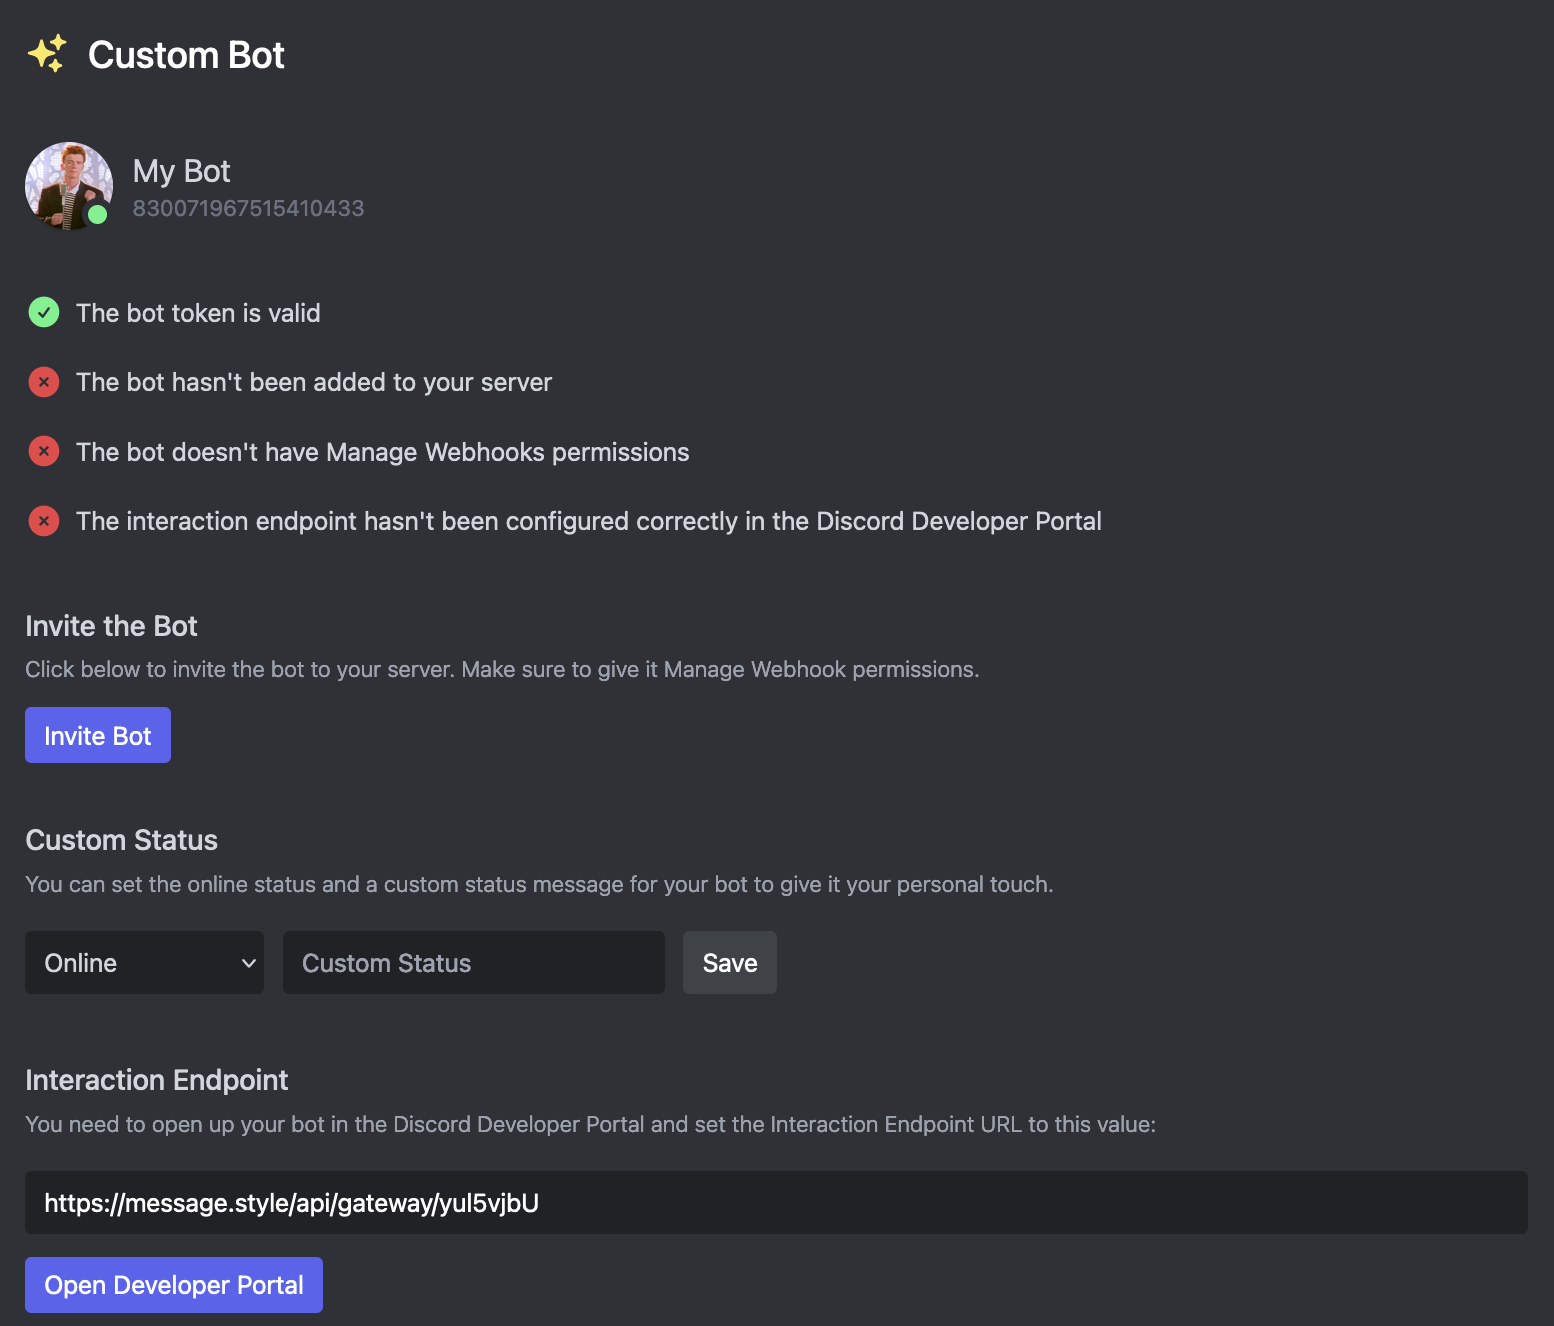Click the My Bot avatar picture

[68, 186]
